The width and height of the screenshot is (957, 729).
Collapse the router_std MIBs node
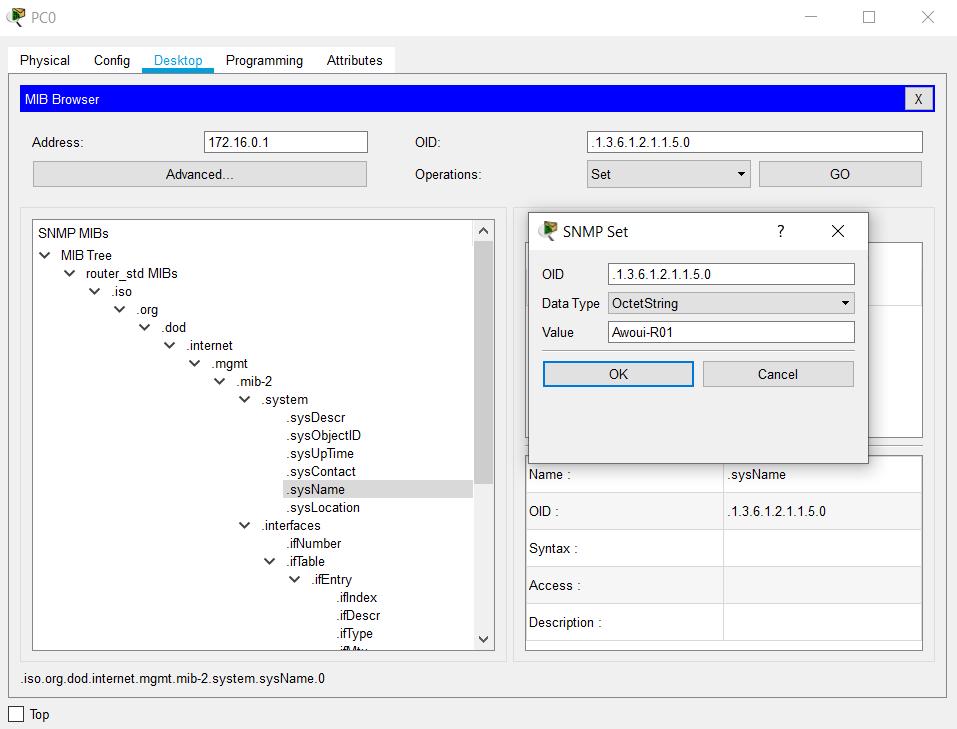pyautogui.click(x=70, y=274)
